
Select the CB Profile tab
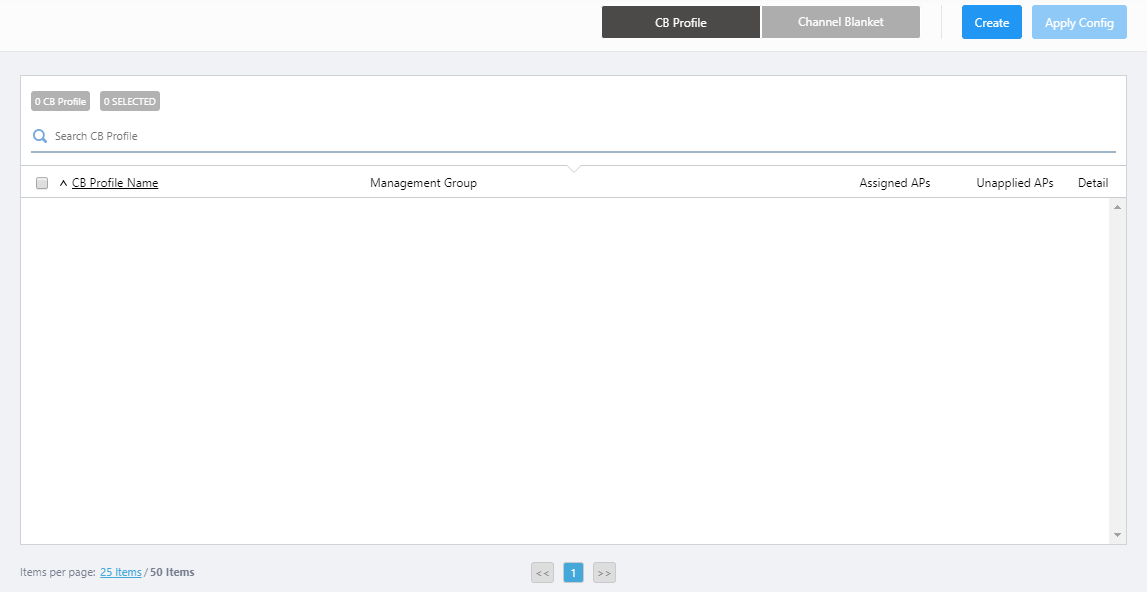coord(680,22)
